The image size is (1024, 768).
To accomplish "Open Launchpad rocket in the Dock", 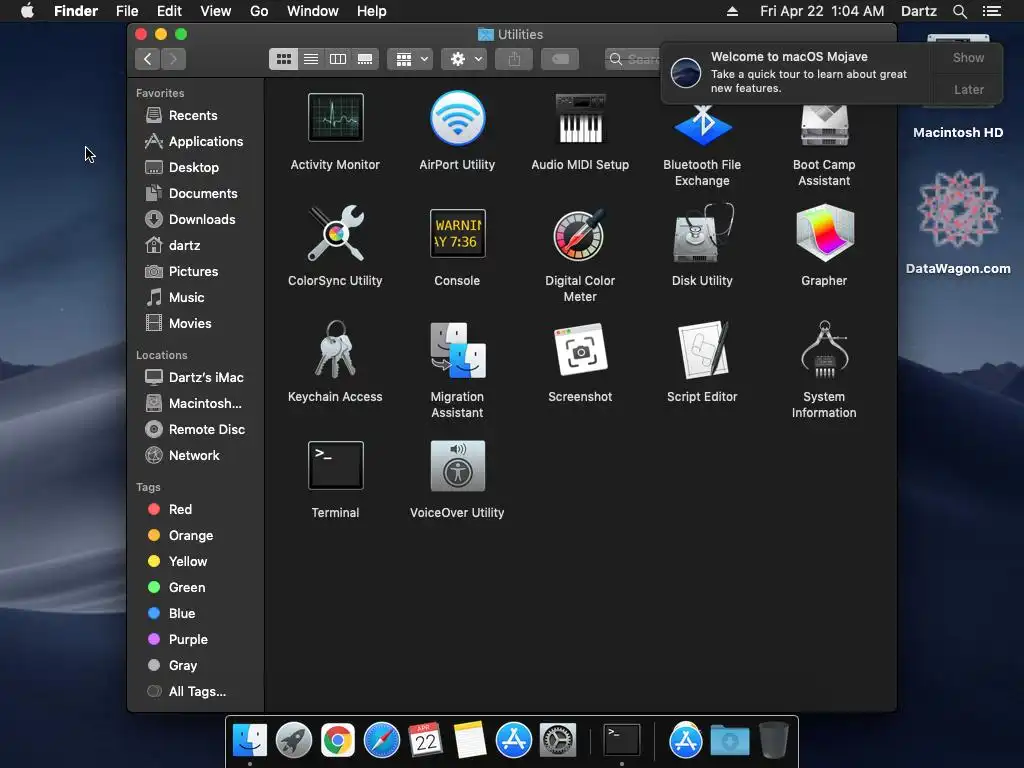I will pos(294,740).
